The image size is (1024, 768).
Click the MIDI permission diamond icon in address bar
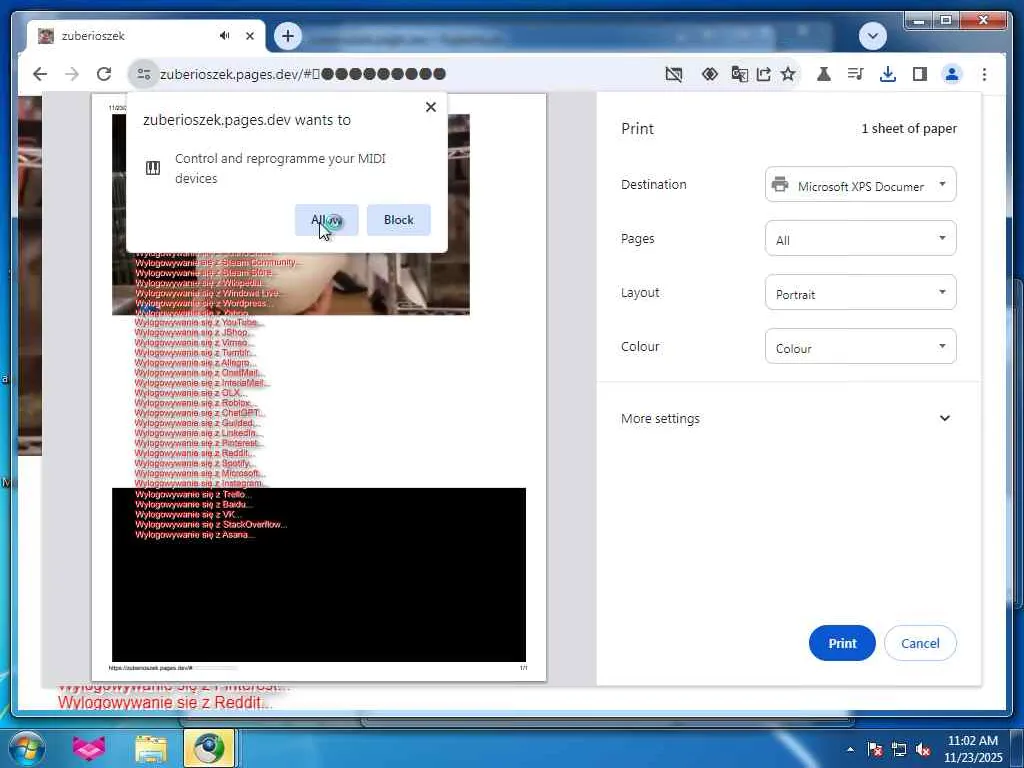pos(709,74)
